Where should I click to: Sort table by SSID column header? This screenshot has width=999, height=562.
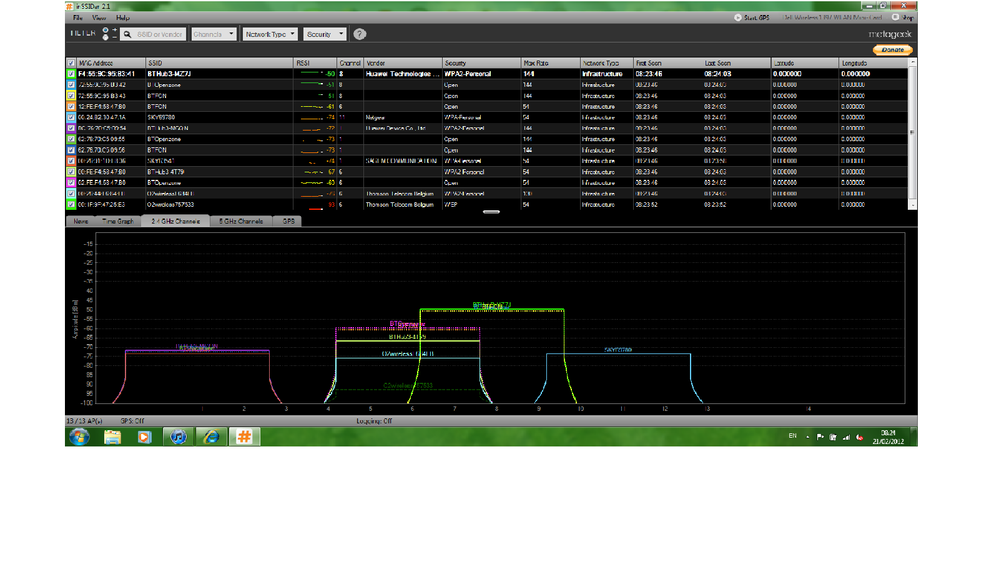coord(220,63)
